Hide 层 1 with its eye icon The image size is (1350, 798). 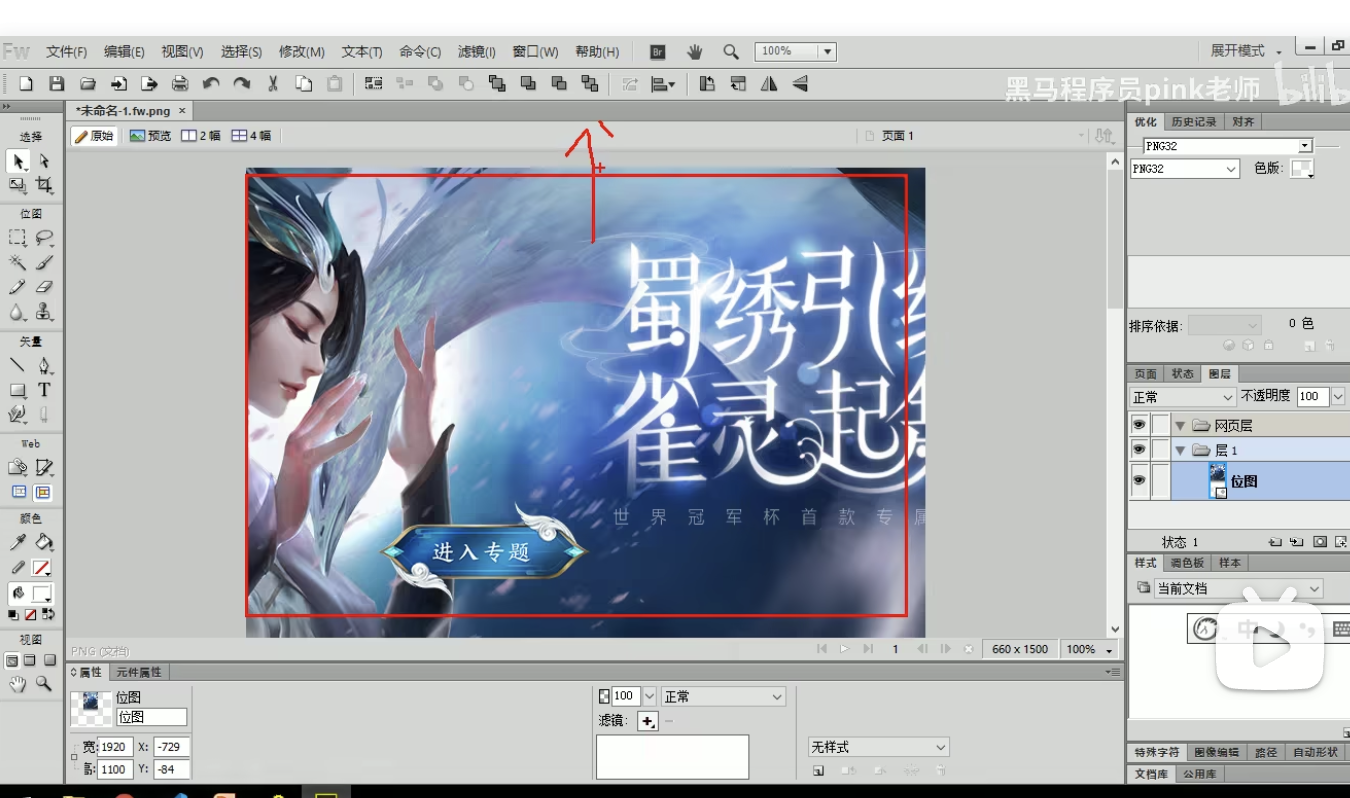tap(1139, 450)
